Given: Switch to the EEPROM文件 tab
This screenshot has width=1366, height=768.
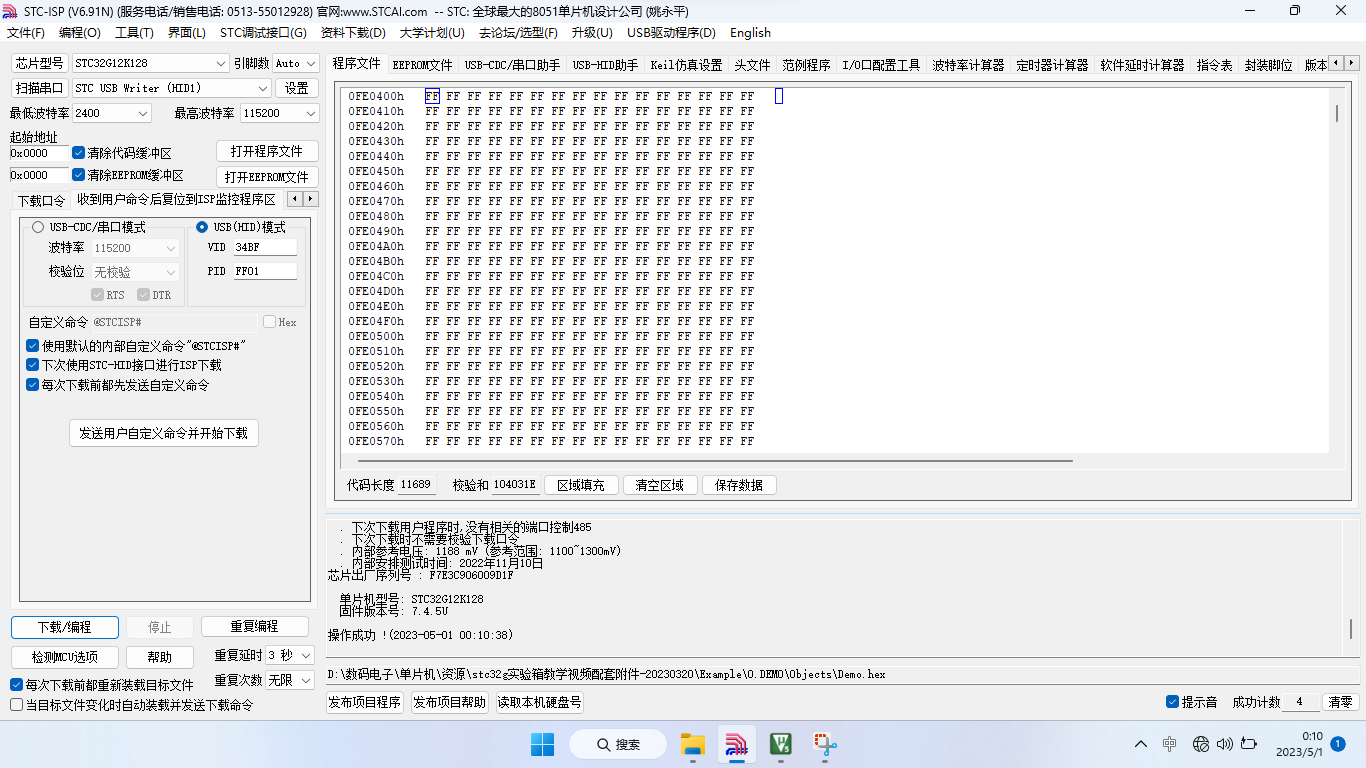Looking at the screenshot, I should [x=422, y=65].
